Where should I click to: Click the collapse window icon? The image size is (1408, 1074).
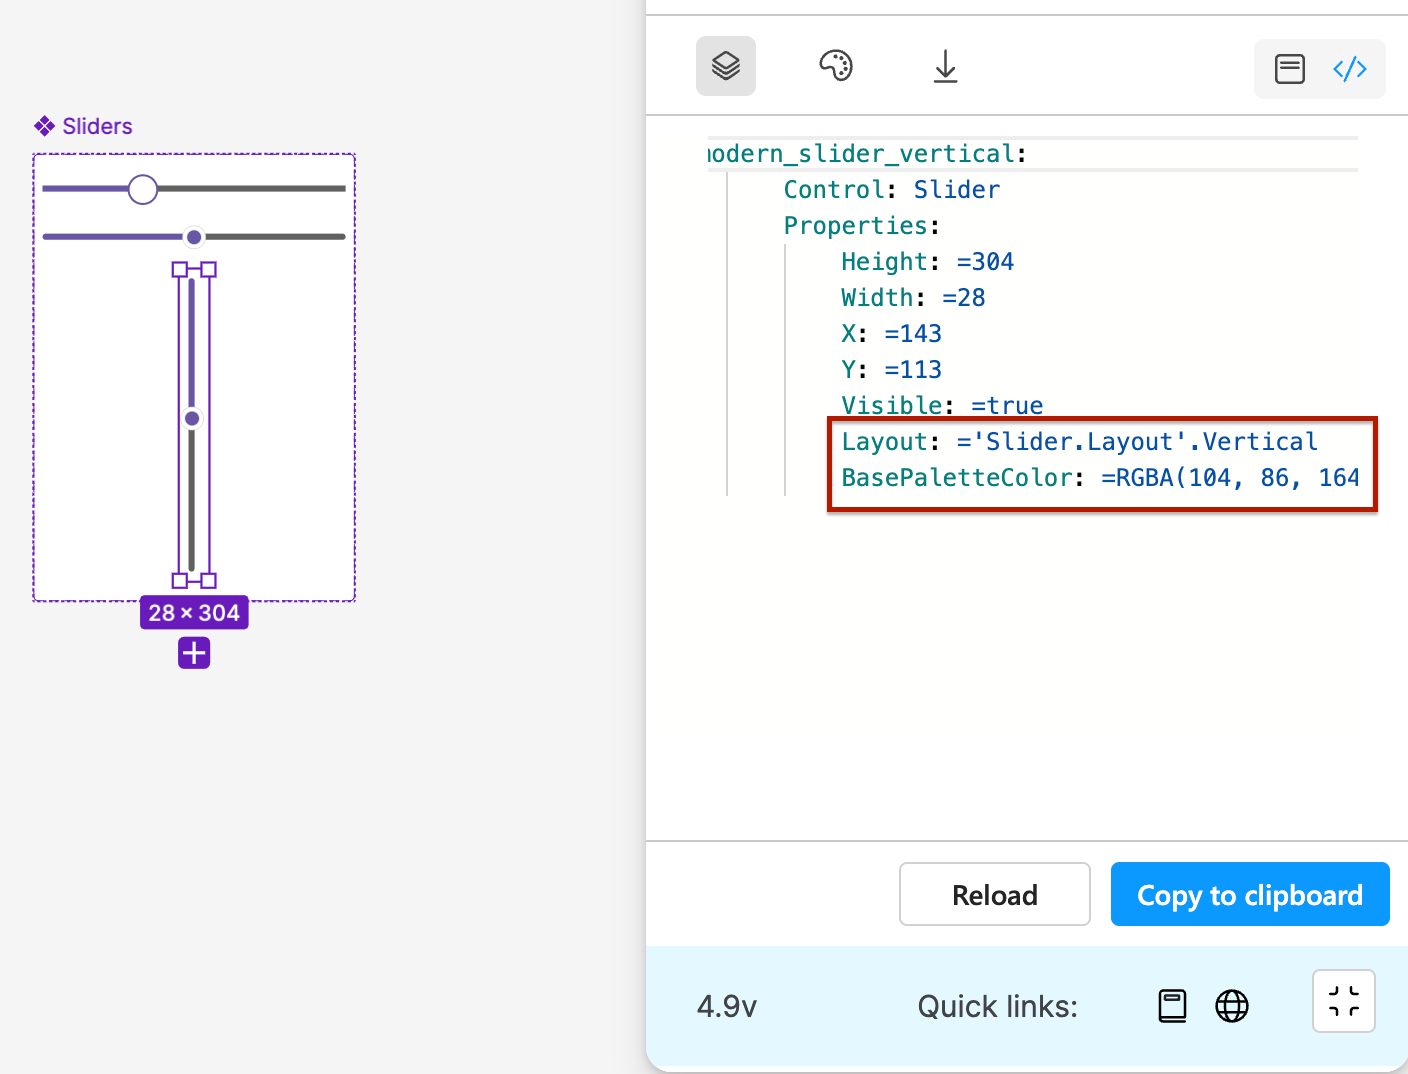coord(1344,1001)
